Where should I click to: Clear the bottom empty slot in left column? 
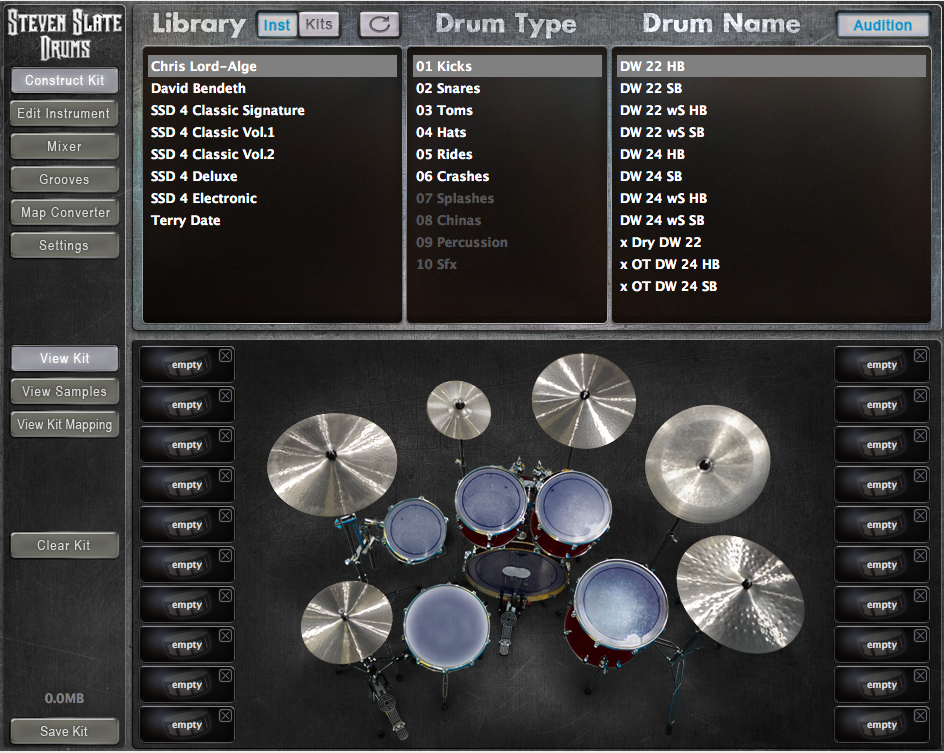pos(225,715)
